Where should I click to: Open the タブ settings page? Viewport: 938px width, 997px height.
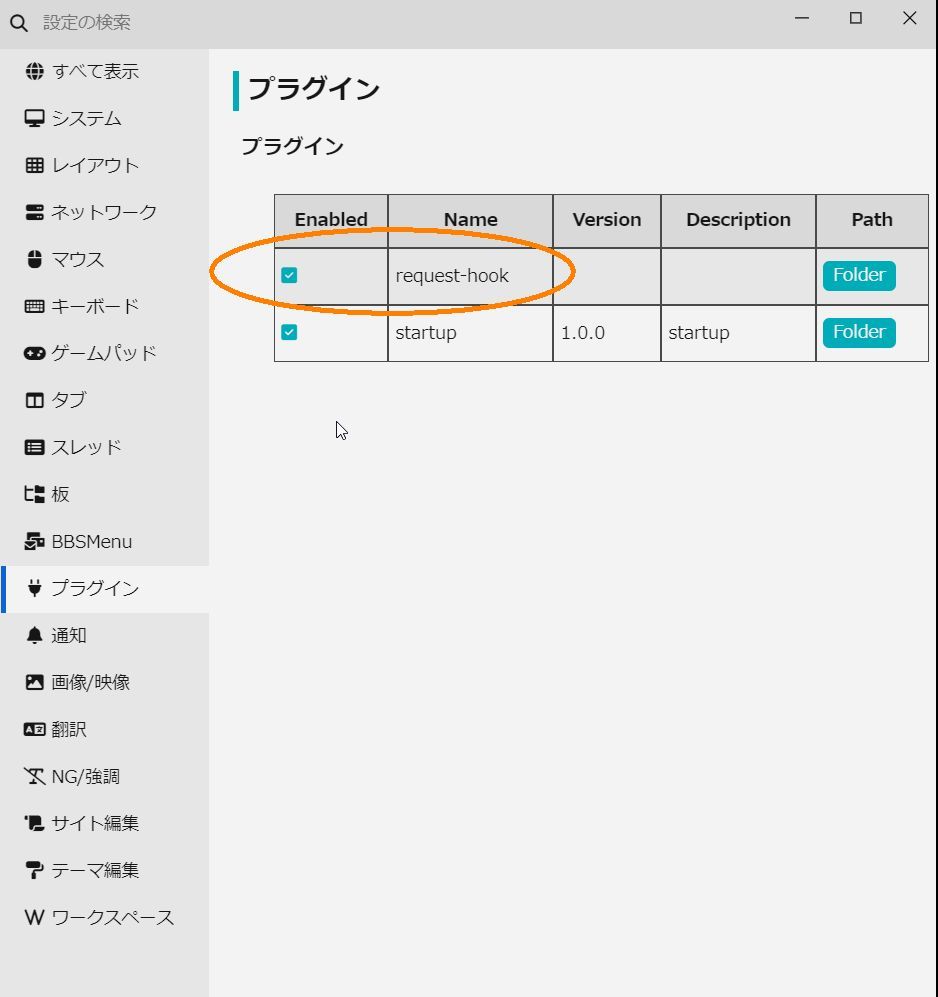click(105, 401)
